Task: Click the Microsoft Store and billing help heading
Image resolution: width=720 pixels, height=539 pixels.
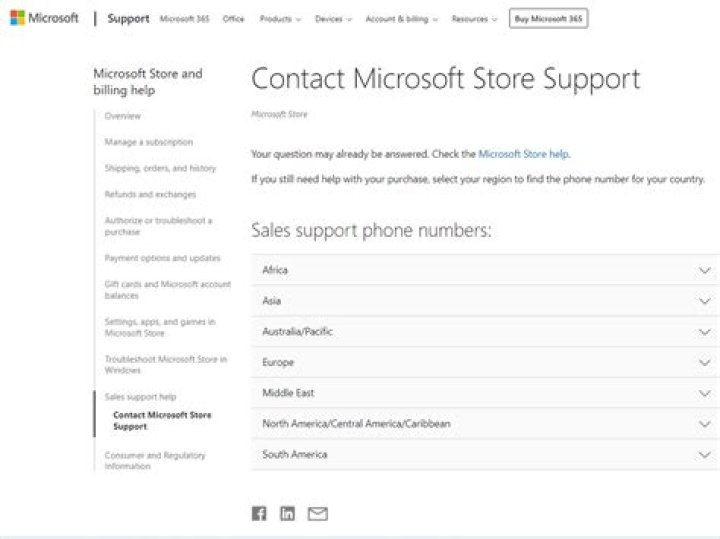Action: (147, 82)
